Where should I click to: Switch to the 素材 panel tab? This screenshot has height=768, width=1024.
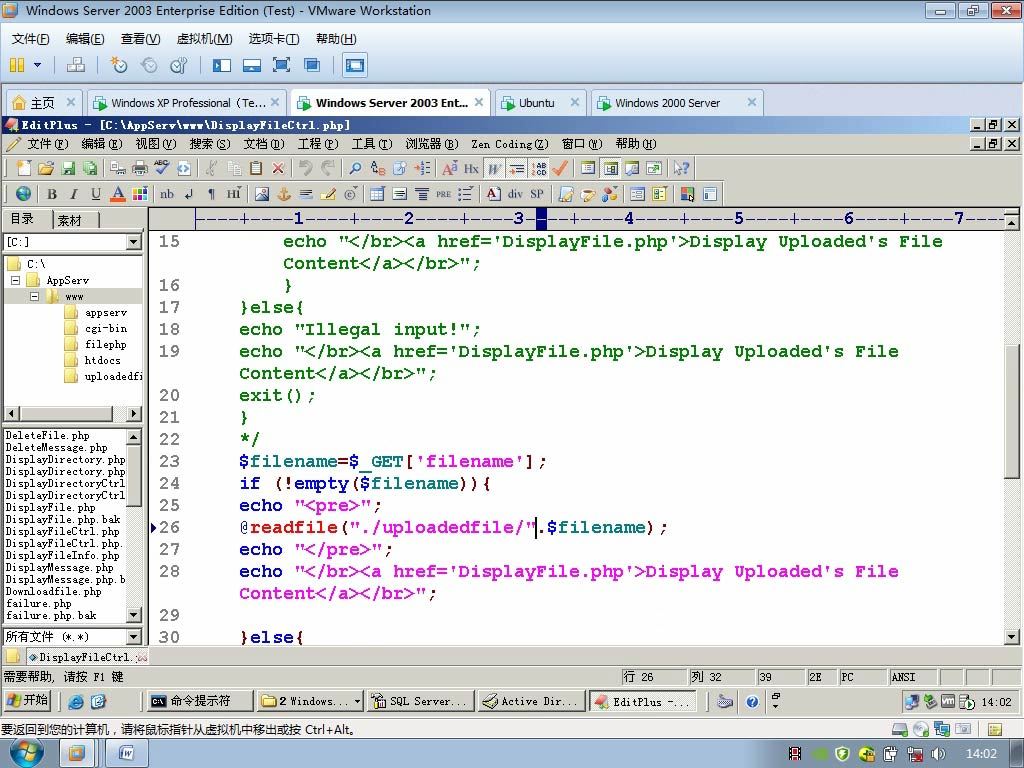(70, 220)
